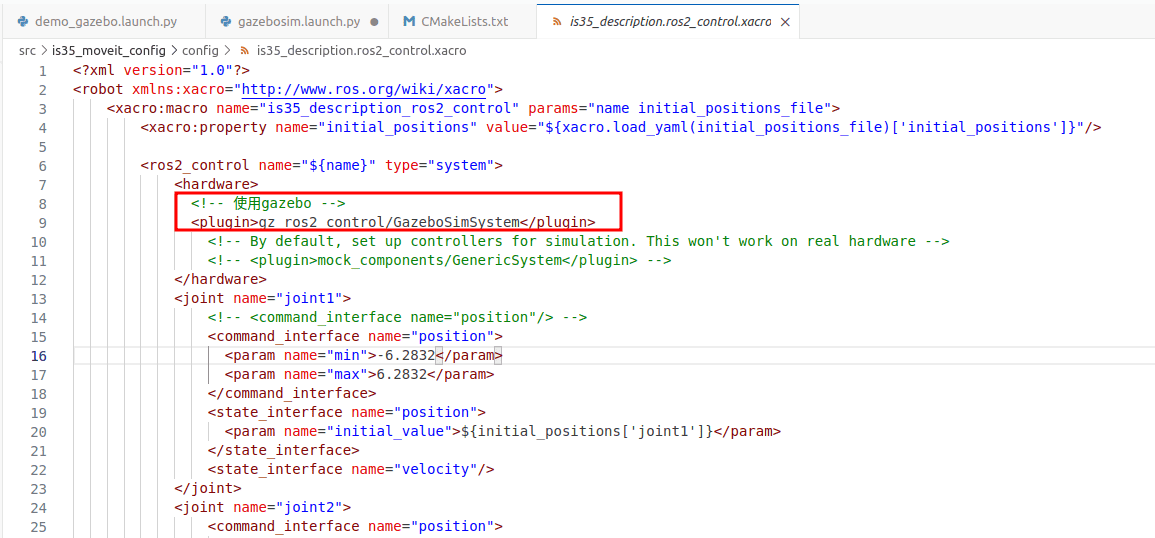
Task: Click unsaved dot on gazebosim.launch.py tab
Action: click(x=374, y=21)
